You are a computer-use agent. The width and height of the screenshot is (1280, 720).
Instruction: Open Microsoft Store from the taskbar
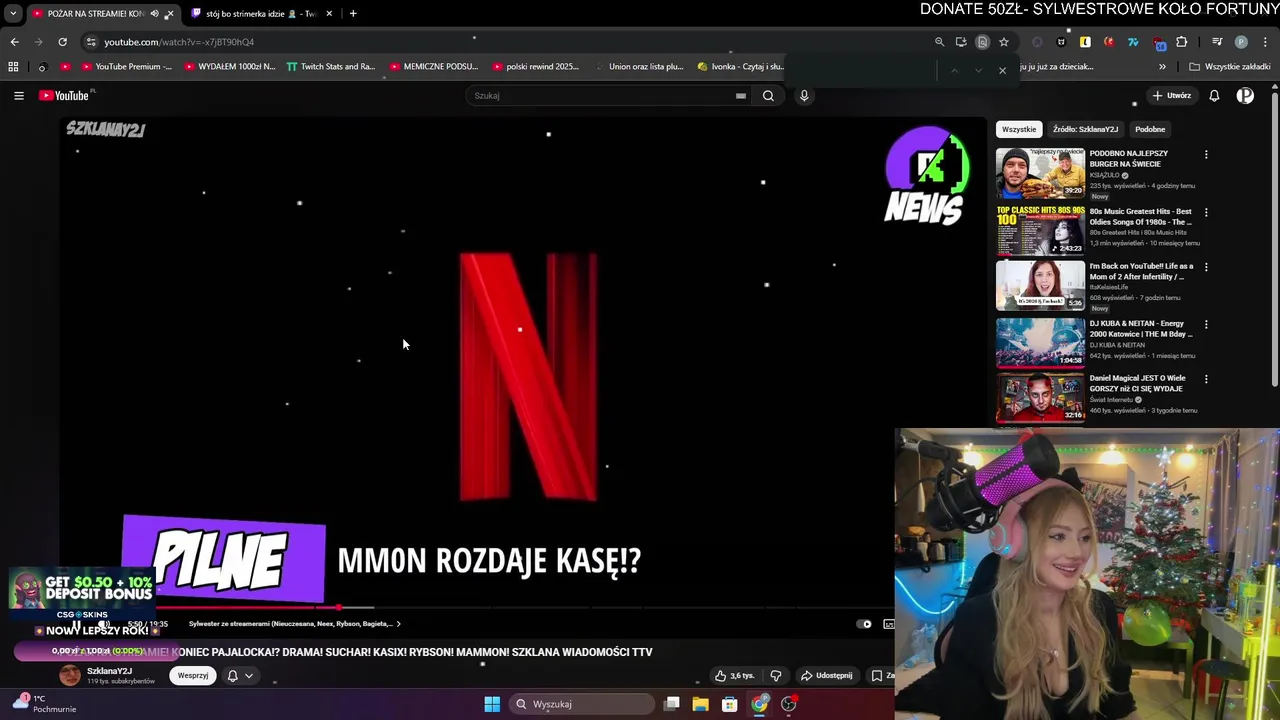coord(730,704)
